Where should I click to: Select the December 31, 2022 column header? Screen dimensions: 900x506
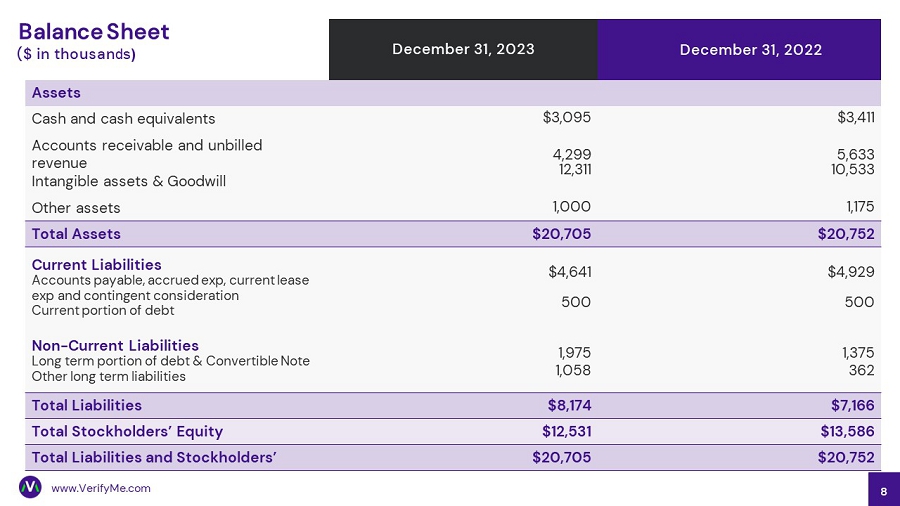(x=750, y=49)
